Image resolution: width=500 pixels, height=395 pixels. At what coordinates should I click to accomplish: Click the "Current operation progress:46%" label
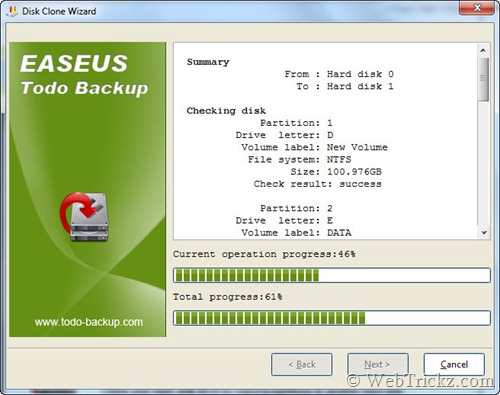click(264, 254)
